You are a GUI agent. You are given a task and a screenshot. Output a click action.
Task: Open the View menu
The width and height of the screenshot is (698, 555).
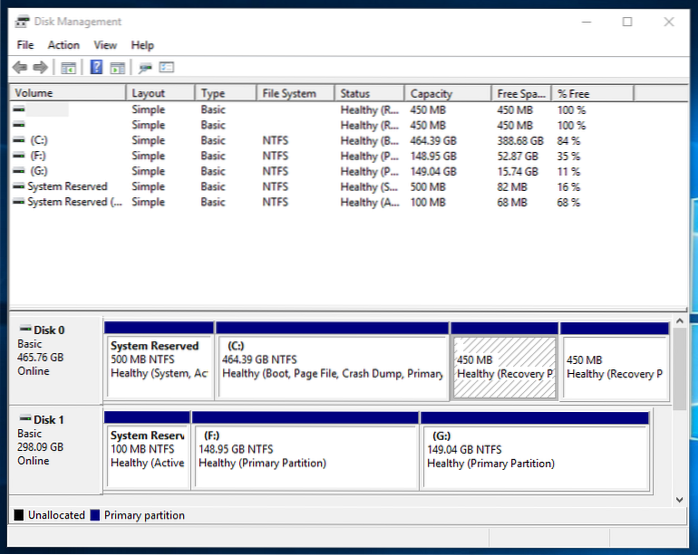105,45
